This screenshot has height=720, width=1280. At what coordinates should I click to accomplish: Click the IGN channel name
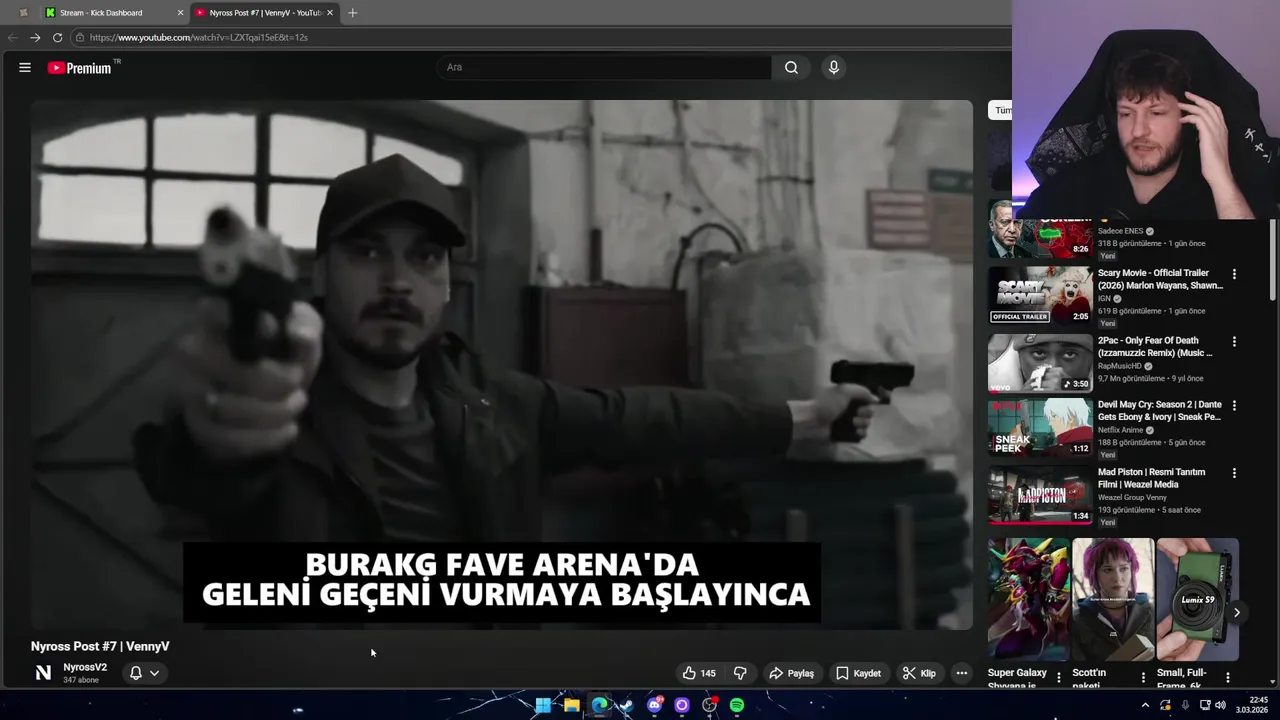pyautogui.click(x=1104, y=298)
